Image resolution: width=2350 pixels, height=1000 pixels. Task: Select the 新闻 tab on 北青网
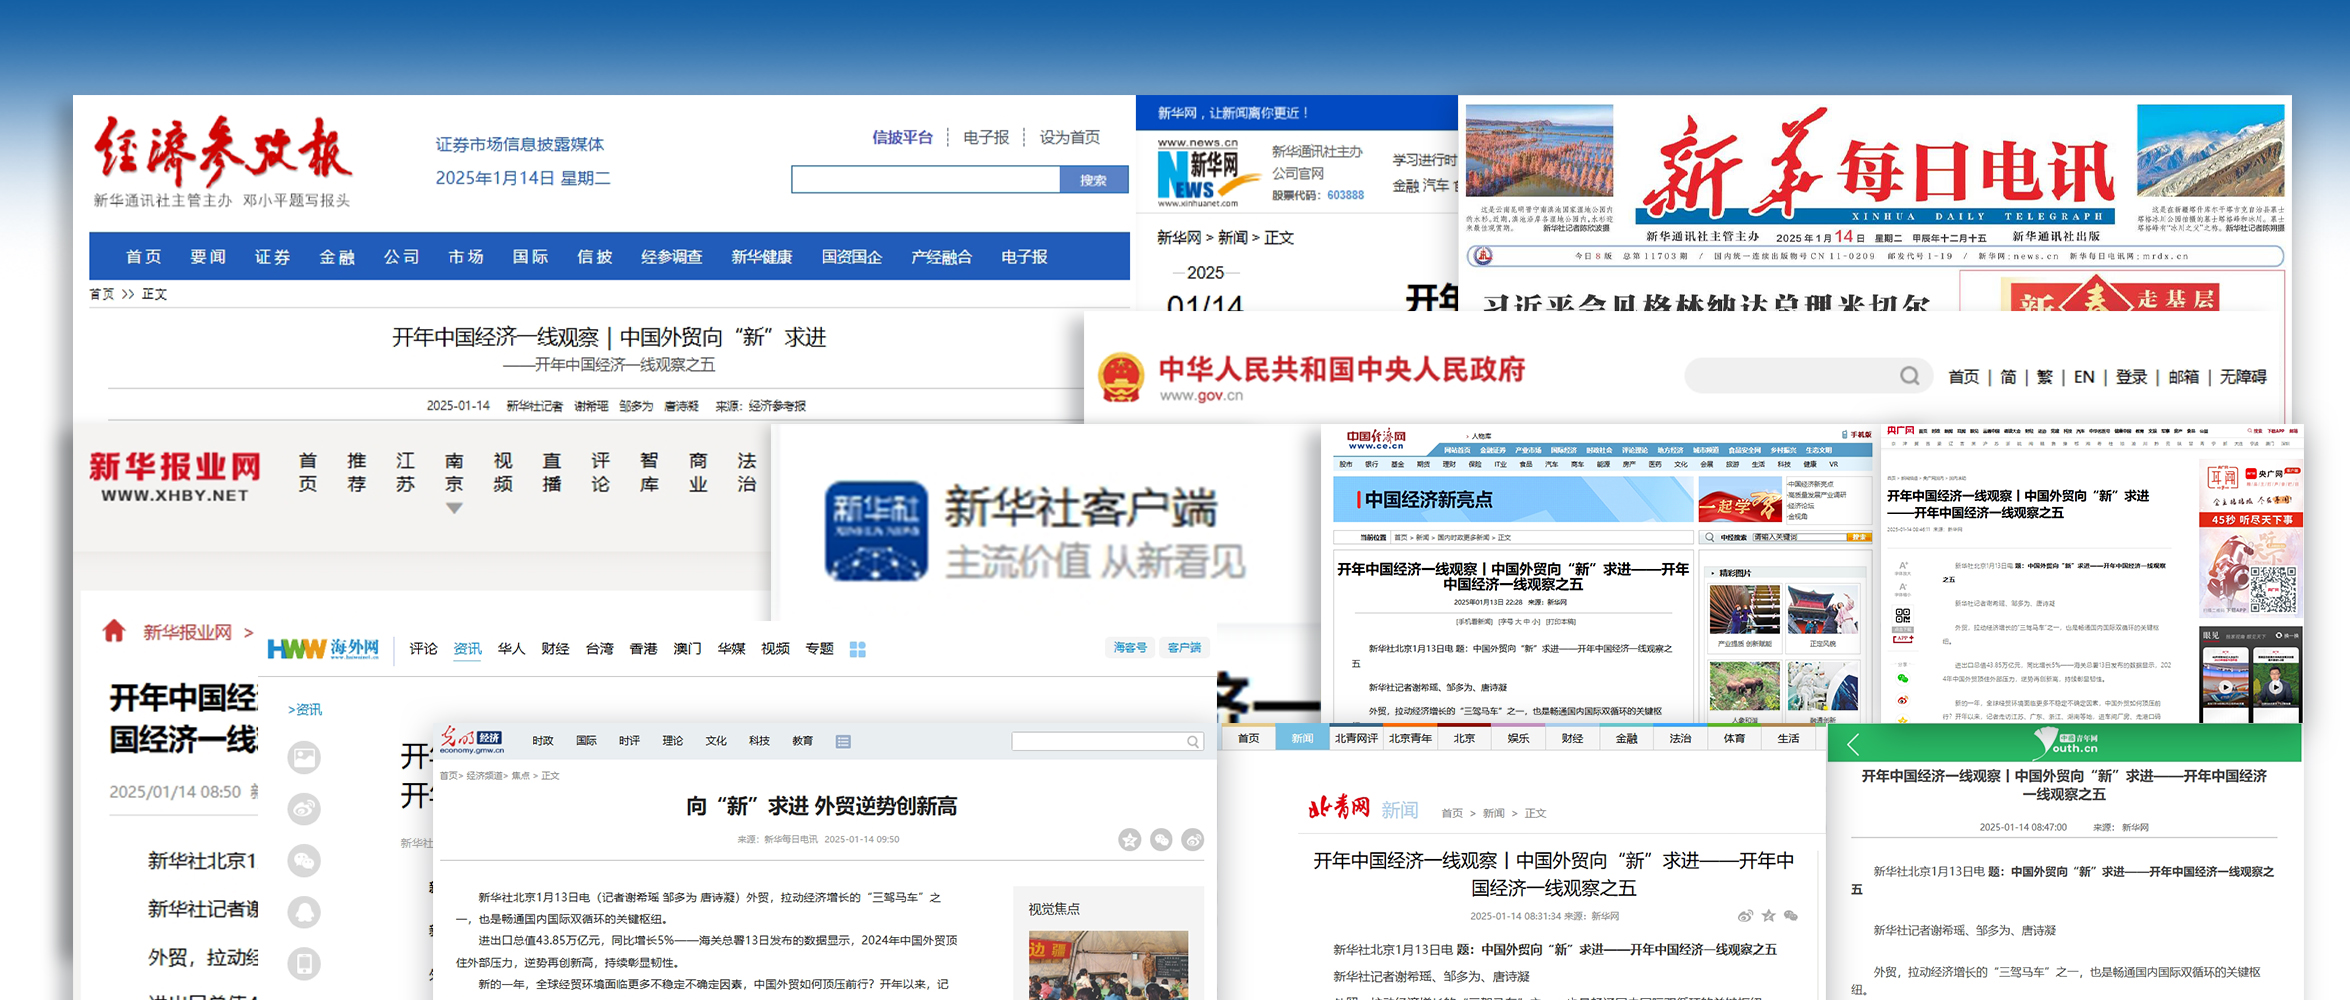coord(1302,739)
